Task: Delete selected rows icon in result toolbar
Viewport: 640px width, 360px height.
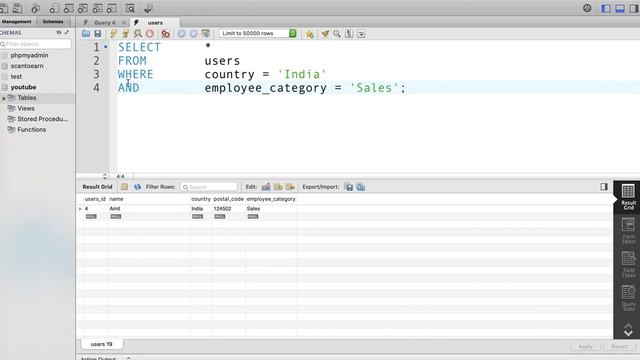Action: click(x=290, y=187)
